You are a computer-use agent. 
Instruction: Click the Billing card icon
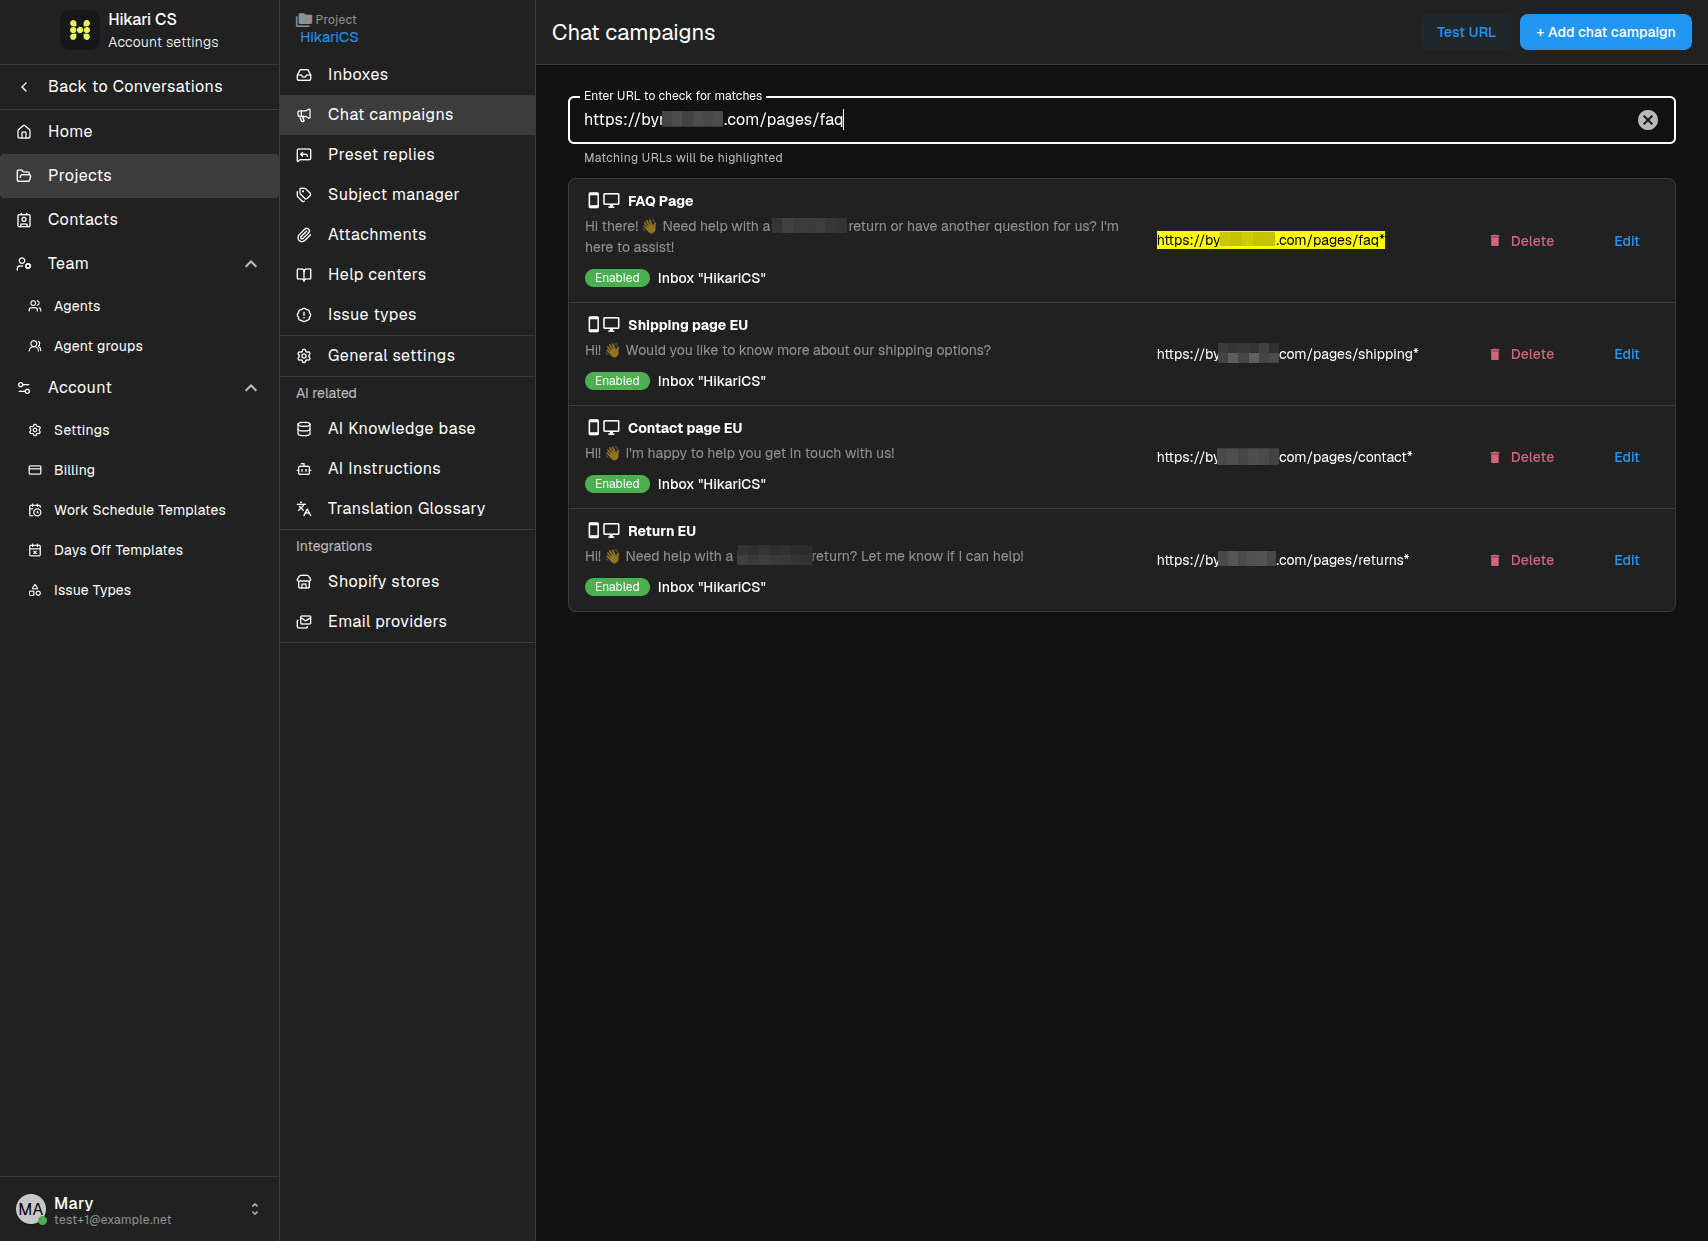[x=35, y=470]
